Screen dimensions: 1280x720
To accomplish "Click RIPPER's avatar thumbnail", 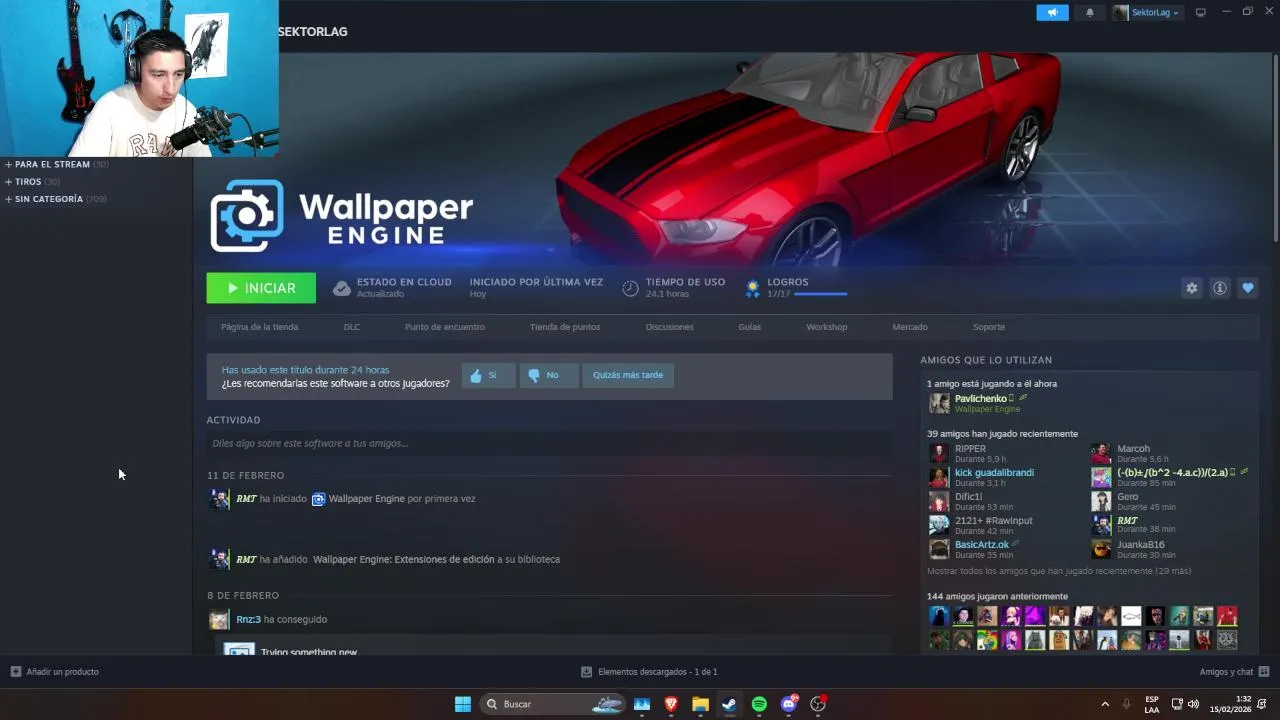I will point(939,454).
